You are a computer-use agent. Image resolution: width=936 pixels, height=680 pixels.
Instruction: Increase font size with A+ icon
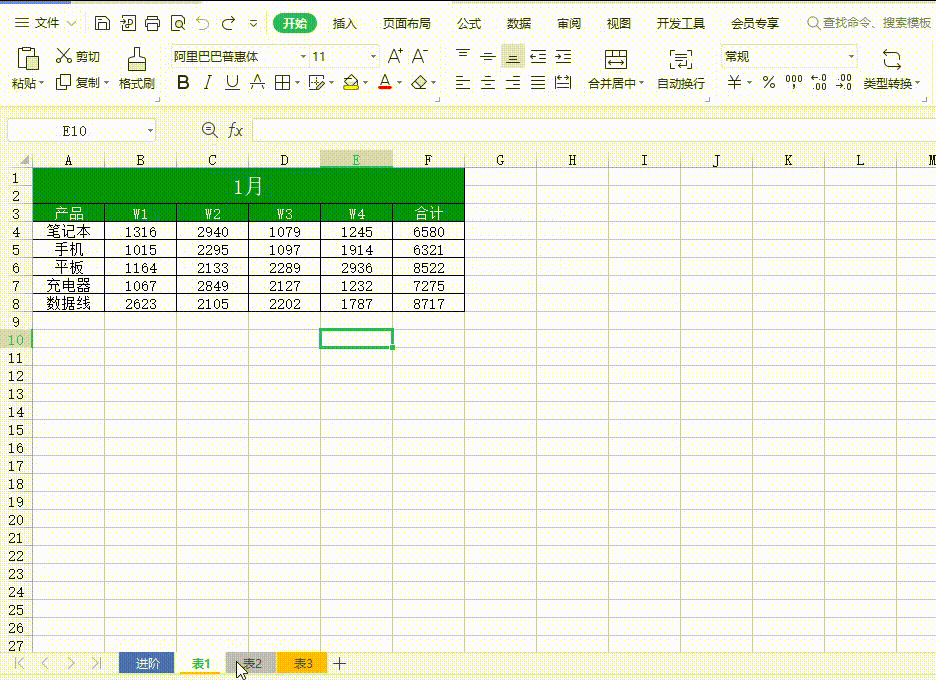(x=395, y=56)
